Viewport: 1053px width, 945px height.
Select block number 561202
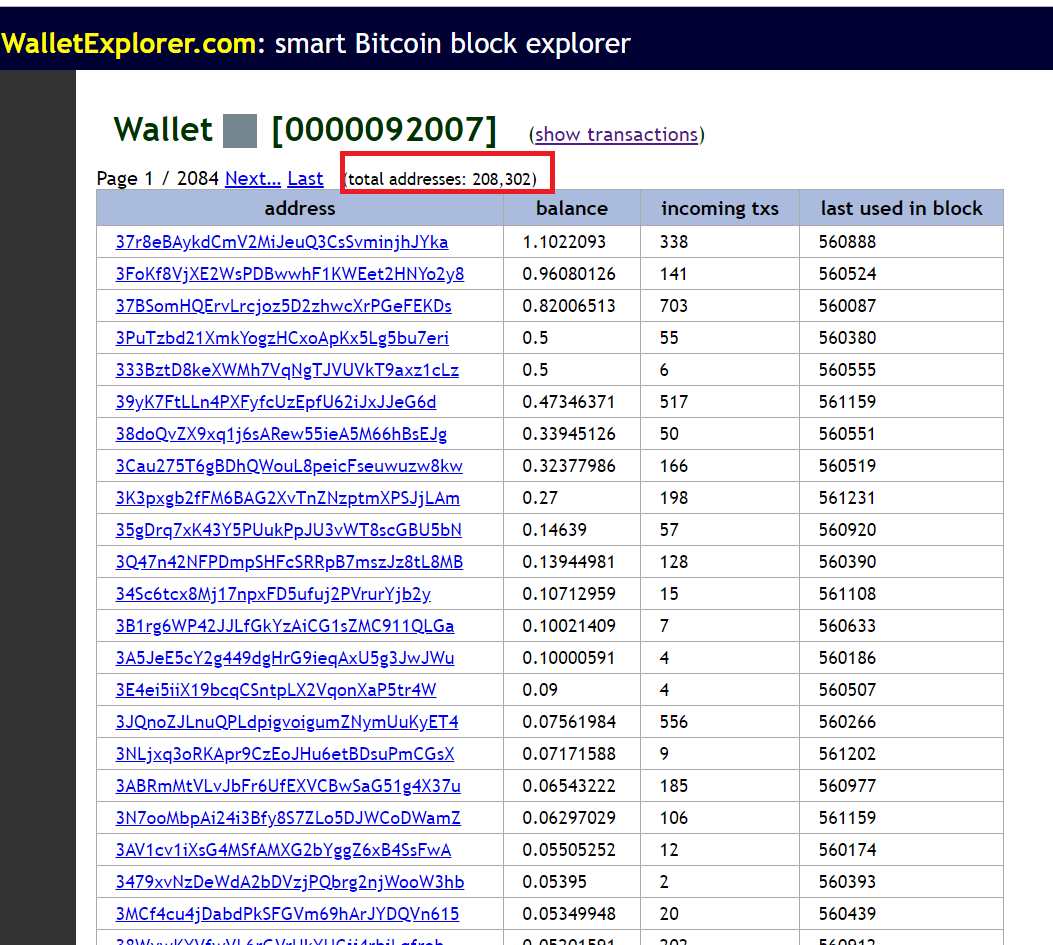[x=847, y=754]
